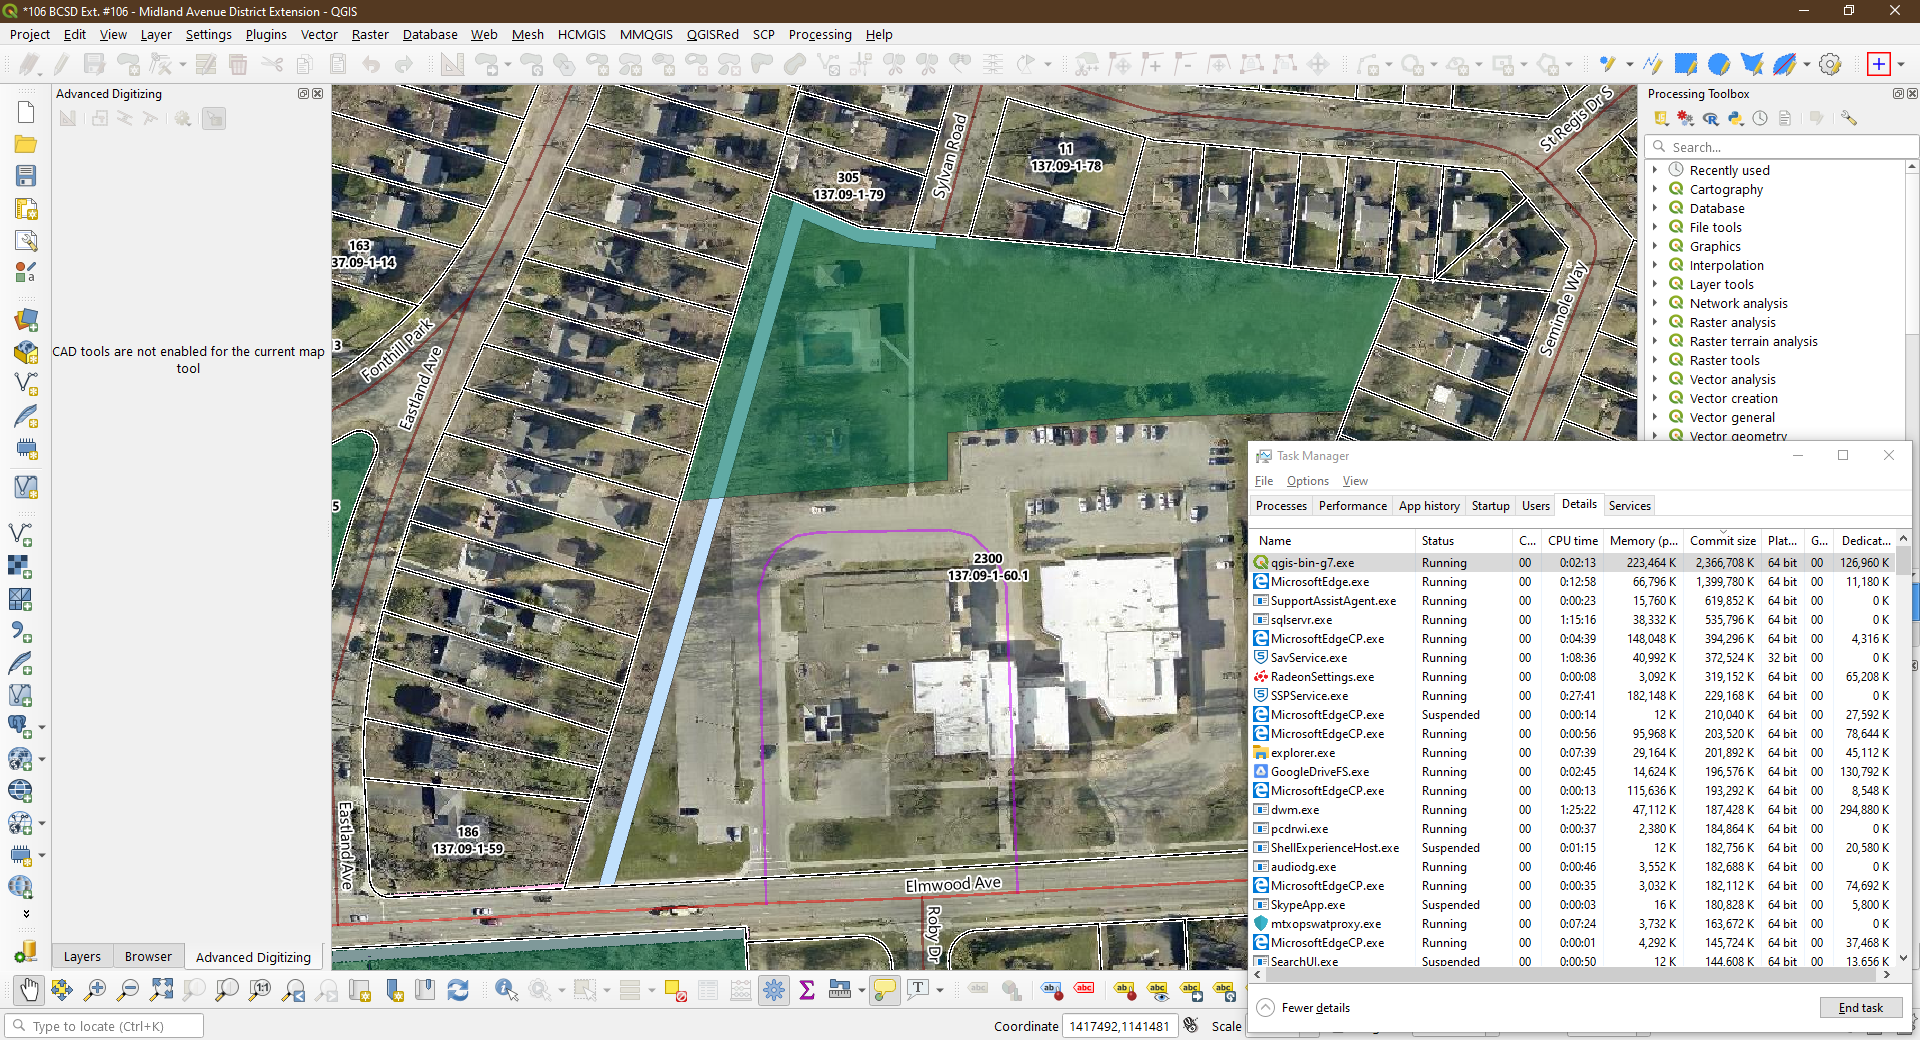
Task: Open the Vector menu
Action: pos(318,34)
